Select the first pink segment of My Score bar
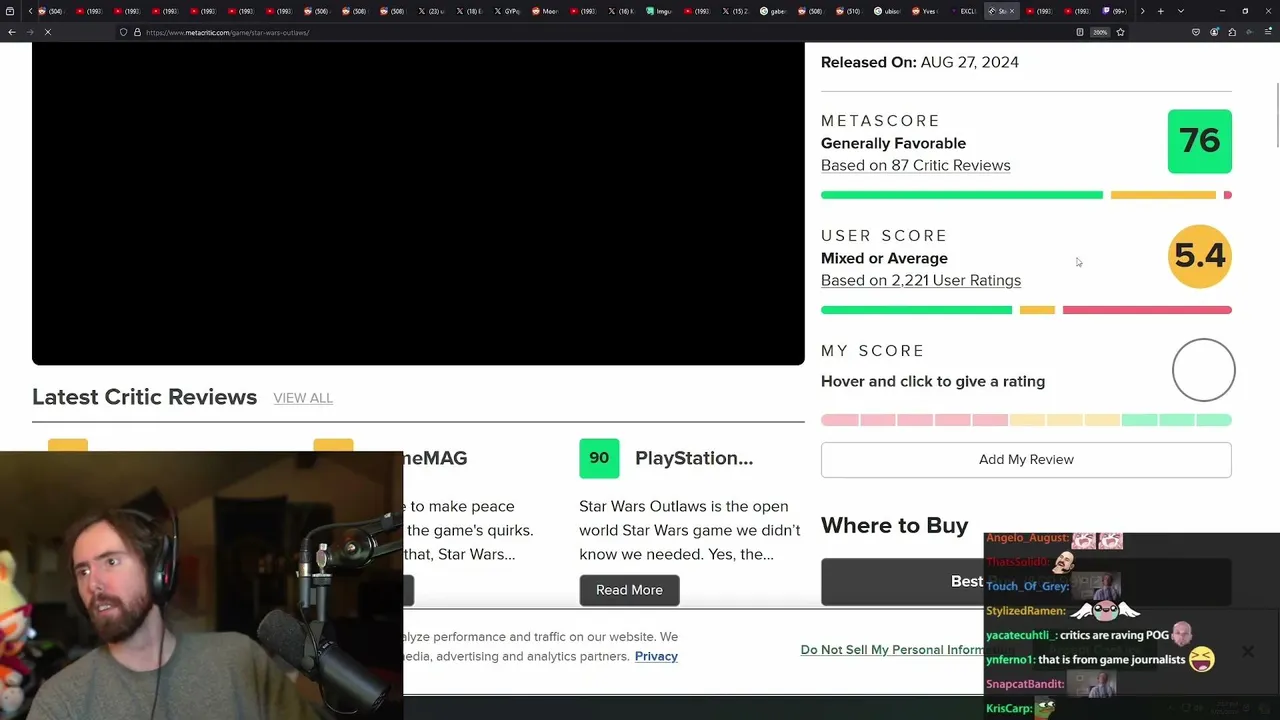Image resolution: width=1280 pixels, height=720 pixels. point(839,420)
